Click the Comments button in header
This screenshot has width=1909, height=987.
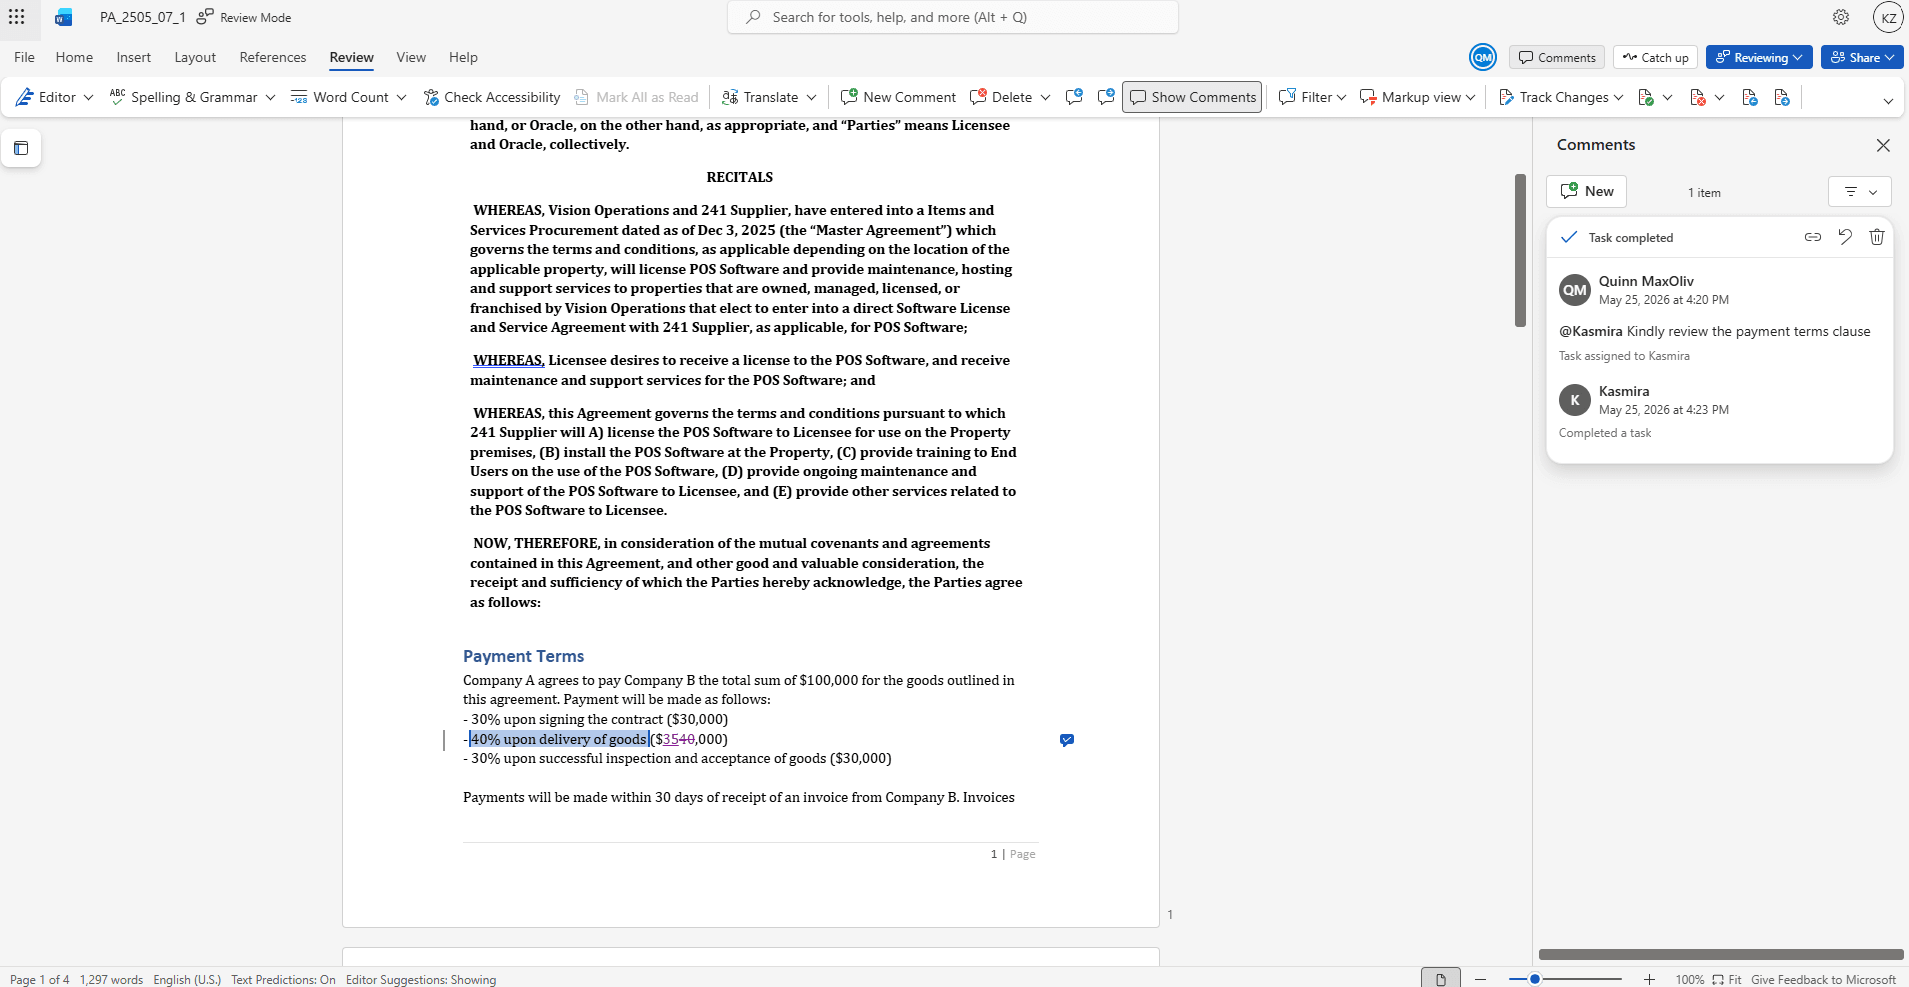coord(1557,57)
